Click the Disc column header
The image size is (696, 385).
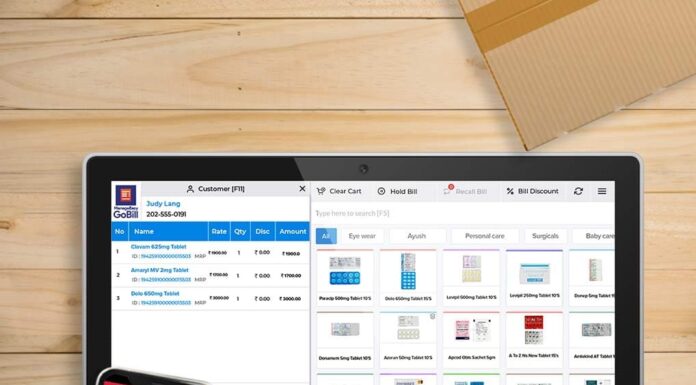click(x=262, y=231)
